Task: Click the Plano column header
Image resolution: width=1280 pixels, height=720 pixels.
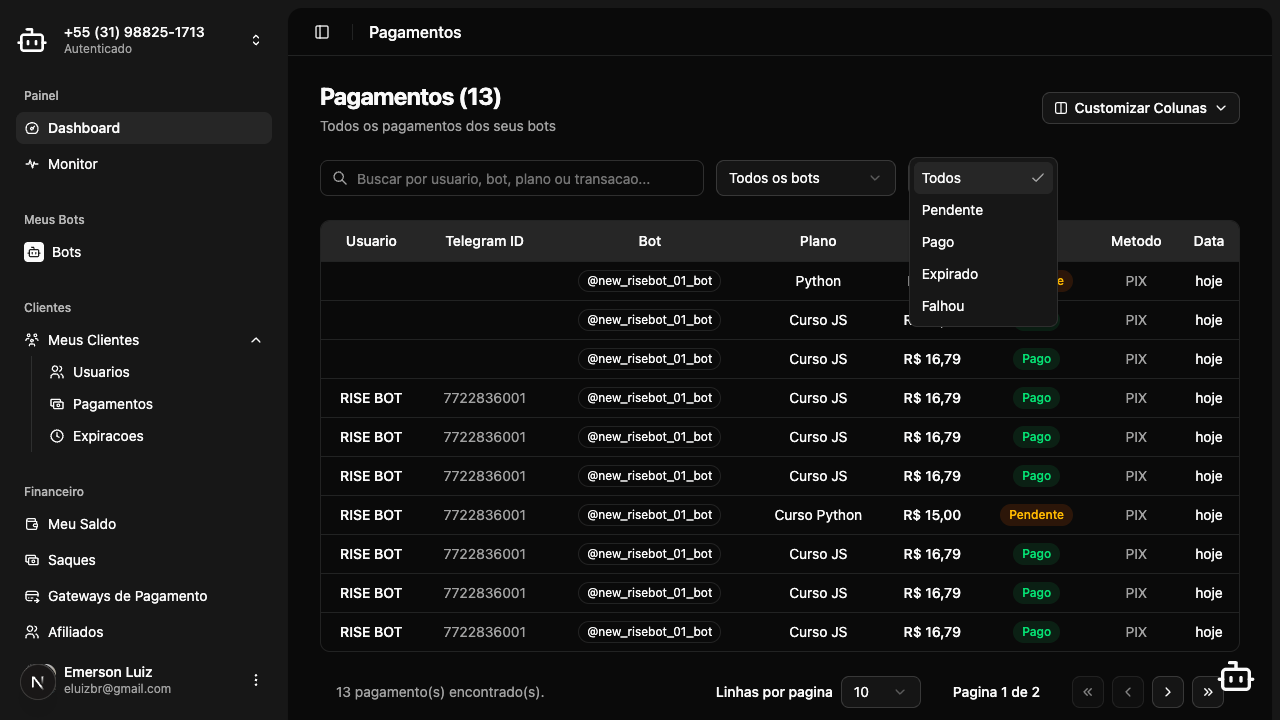Action: coord(818,241)
